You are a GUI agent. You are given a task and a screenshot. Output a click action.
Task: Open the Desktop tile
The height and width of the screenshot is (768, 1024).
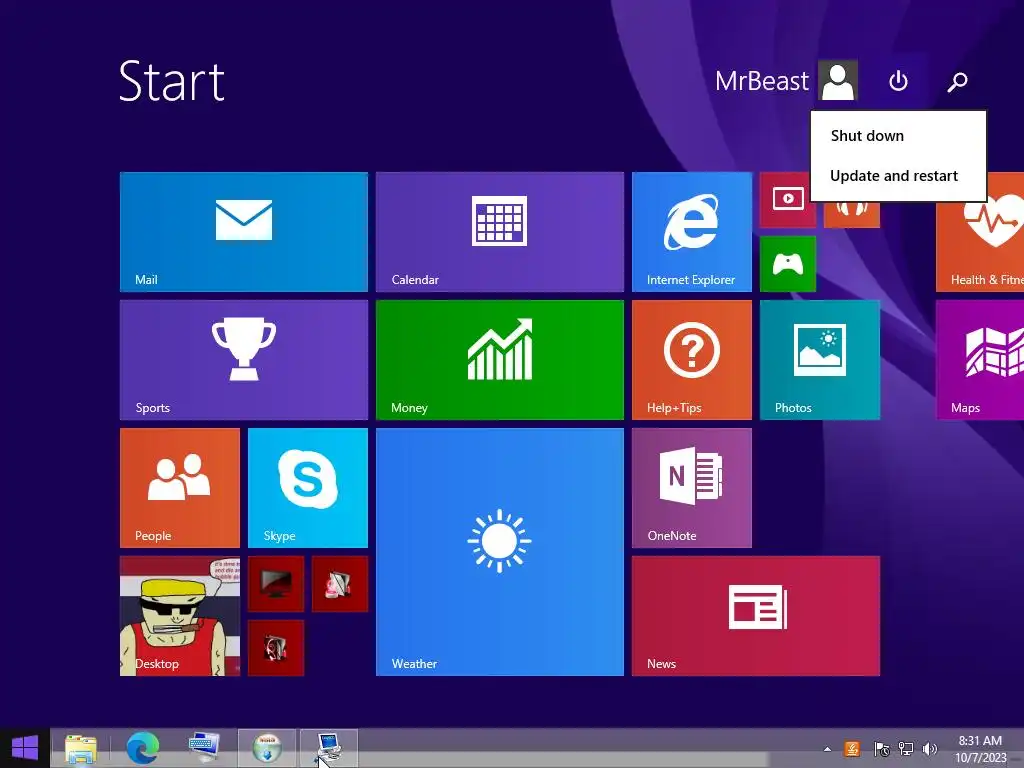point(180,616)
